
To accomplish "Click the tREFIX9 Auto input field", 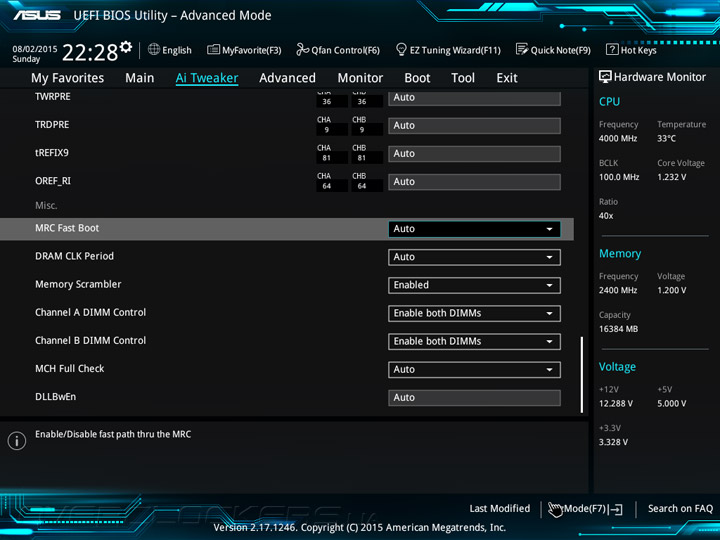I will click(474, 154).
